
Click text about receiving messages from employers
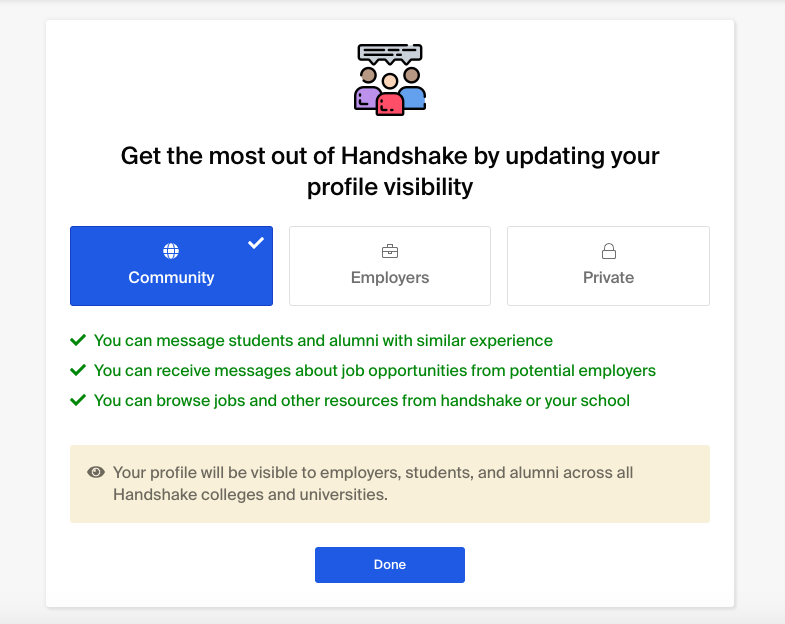pos(375,371)
